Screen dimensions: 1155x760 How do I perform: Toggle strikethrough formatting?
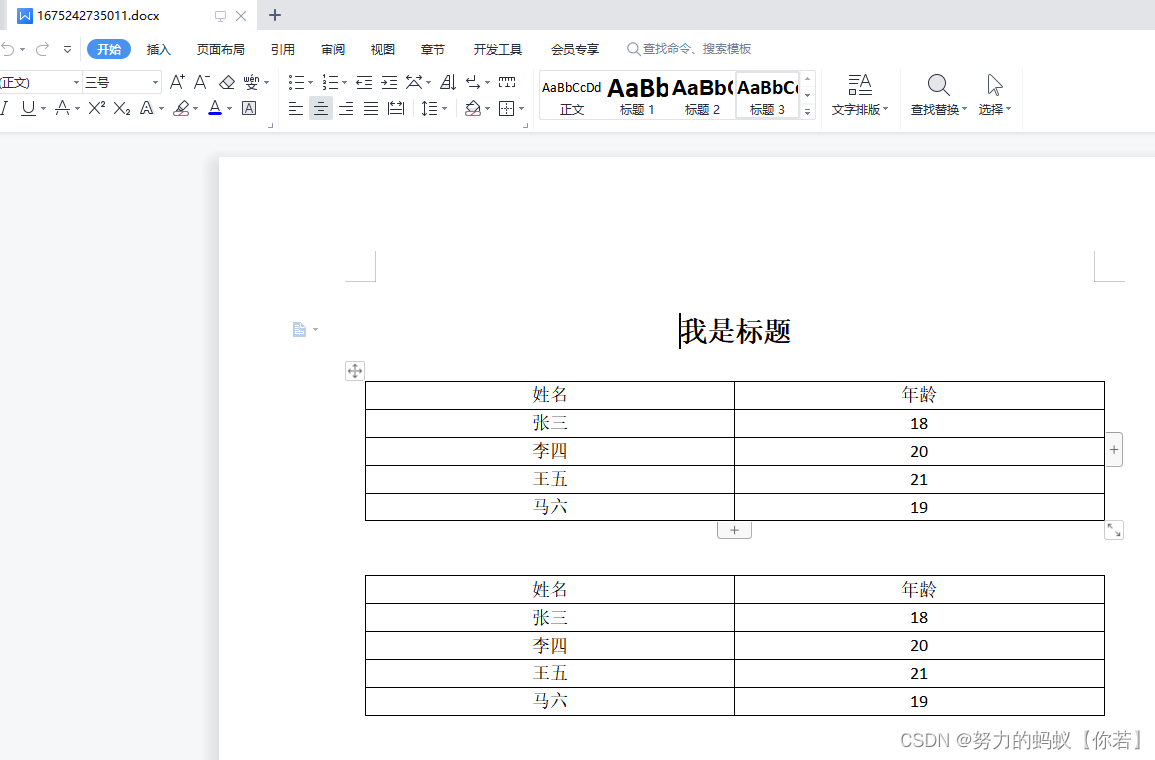click(x=63, y=109)
